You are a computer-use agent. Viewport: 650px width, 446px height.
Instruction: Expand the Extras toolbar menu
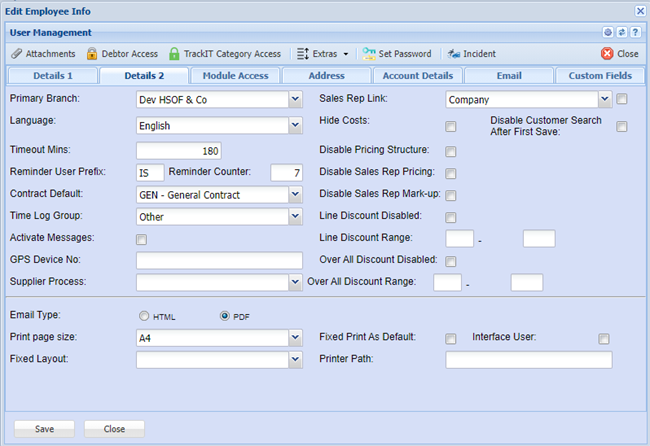pyautogui.click(x=322, y=54)
